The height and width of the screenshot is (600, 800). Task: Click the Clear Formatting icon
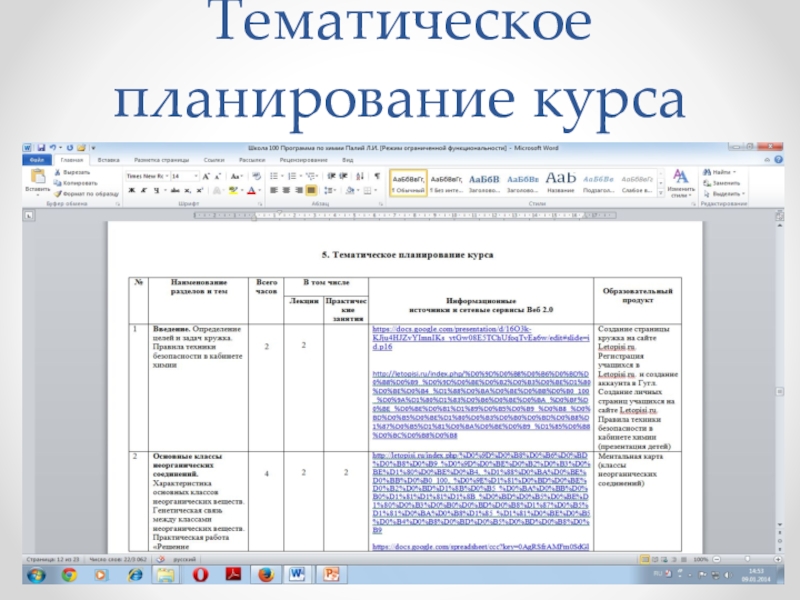(x=257, y=177)
